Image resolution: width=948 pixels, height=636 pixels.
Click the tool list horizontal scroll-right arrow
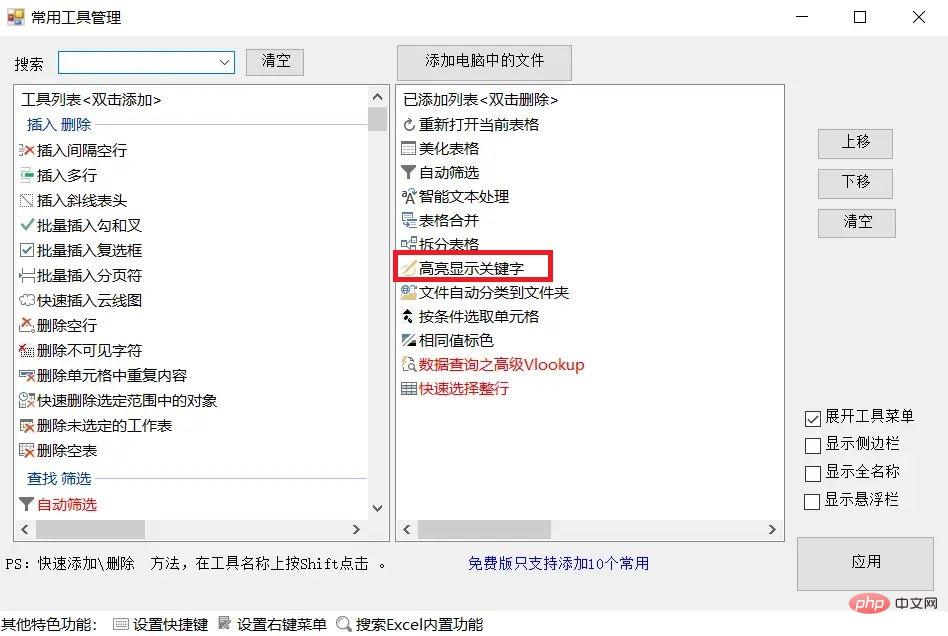(356, 530)
